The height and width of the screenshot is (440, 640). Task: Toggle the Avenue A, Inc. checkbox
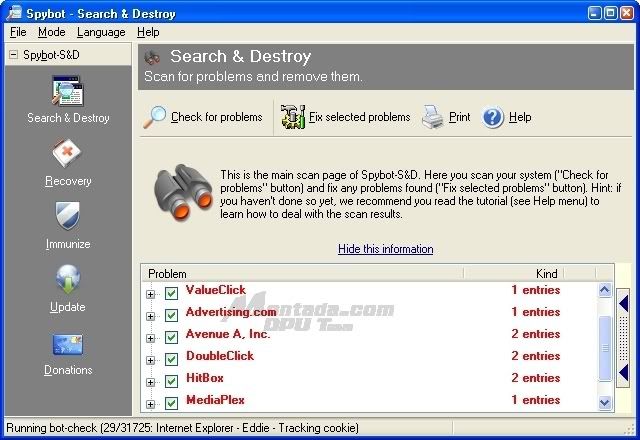point(171,337)
